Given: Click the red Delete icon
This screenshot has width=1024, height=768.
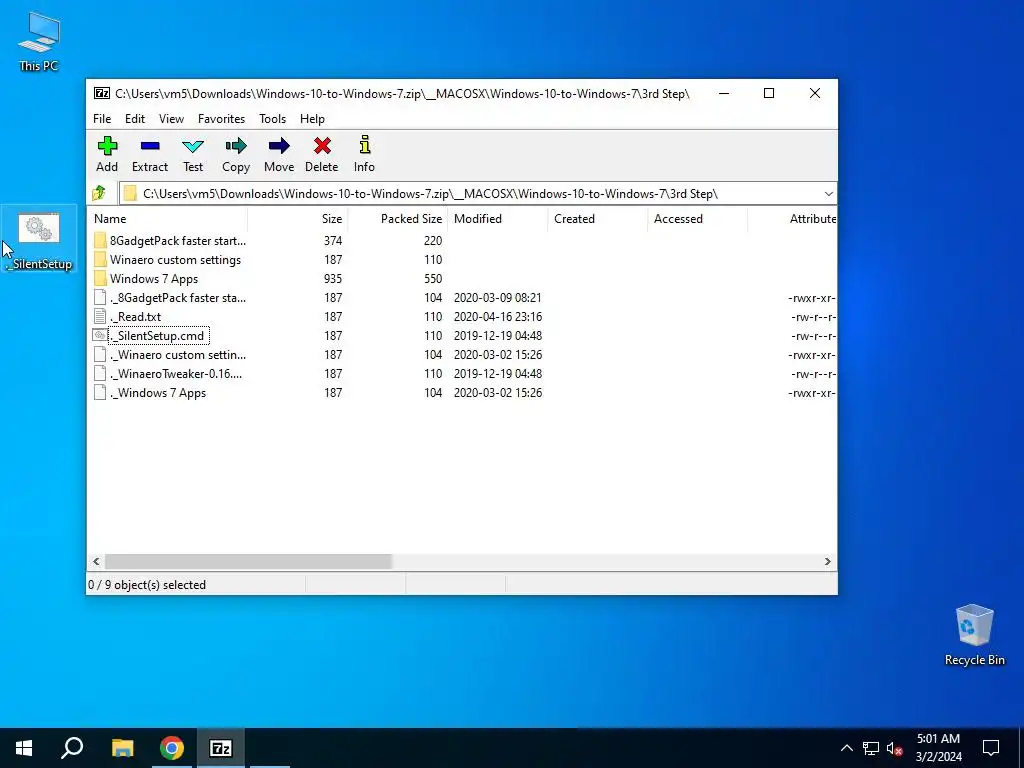Looking at the screenshot, I should tap(322, 146).
